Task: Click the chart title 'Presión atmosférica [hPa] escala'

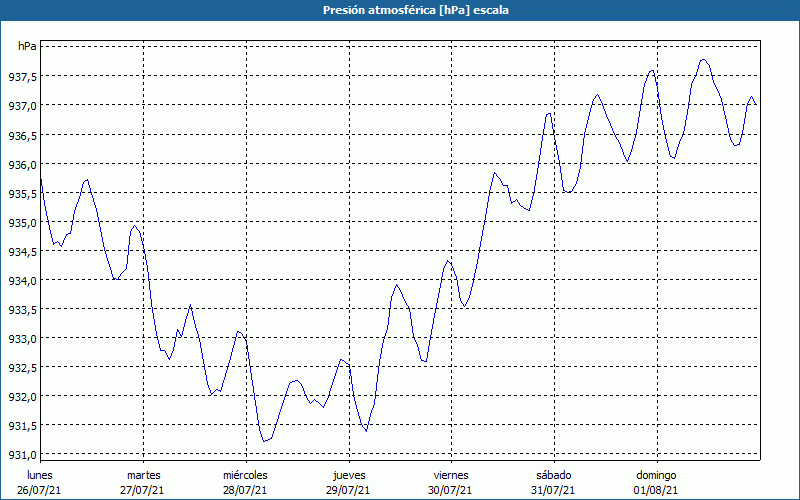Action: pos(416,10)
